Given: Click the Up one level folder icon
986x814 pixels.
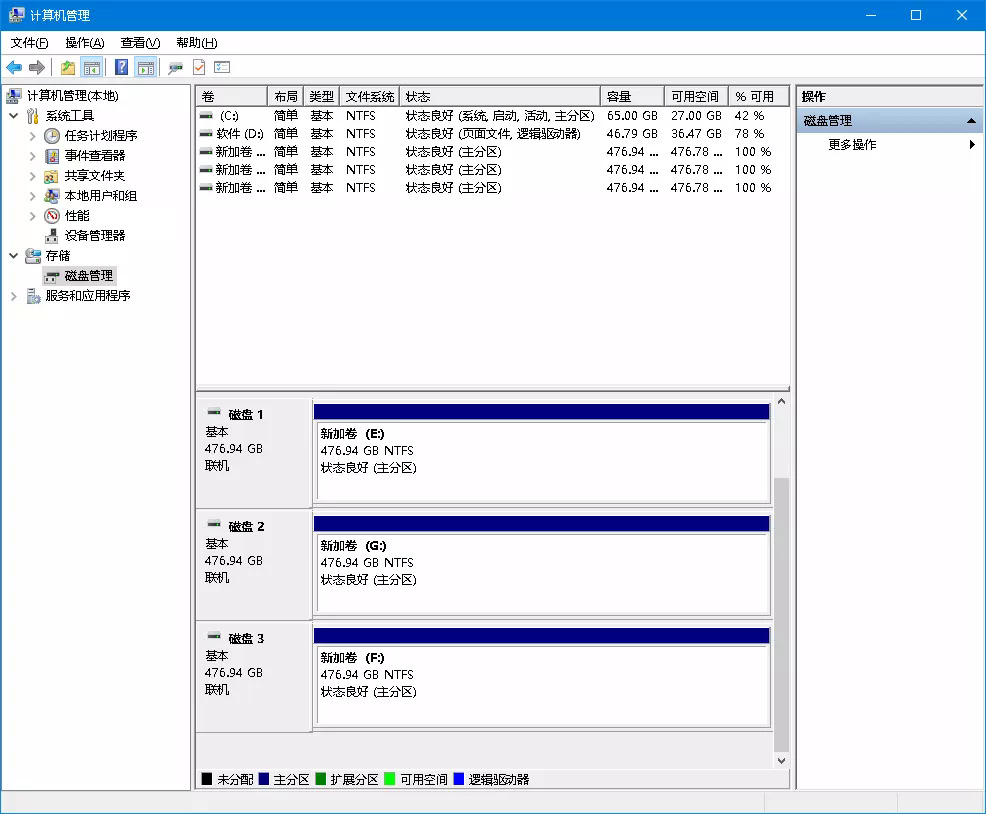Looking at the screenshot, I should [x=67, y=67].
